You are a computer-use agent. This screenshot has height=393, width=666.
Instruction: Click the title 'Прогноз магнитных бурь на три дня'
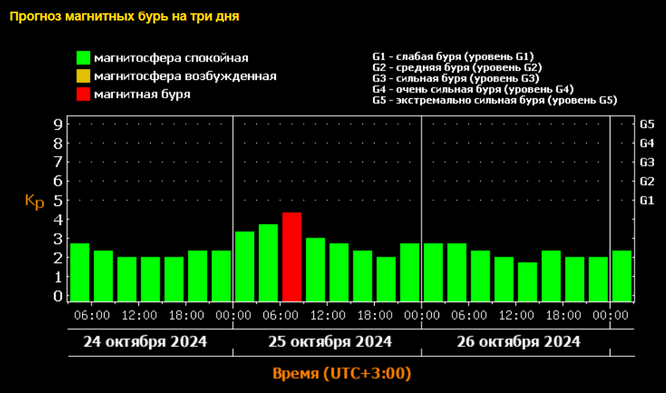124,17
